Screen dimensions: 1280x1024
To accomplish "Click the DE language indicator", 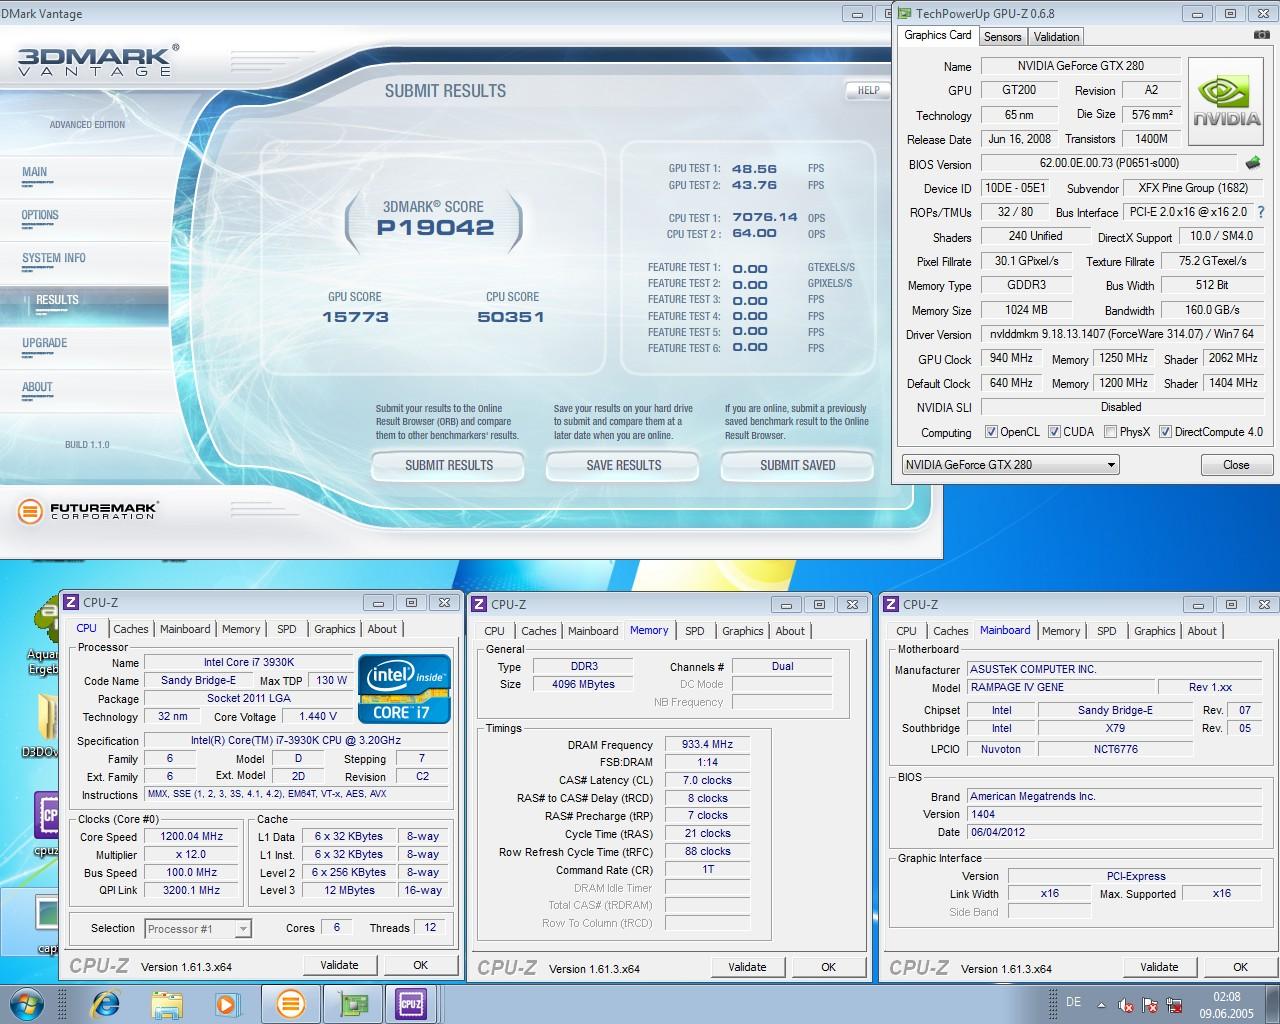I will coord(1074,1003).
